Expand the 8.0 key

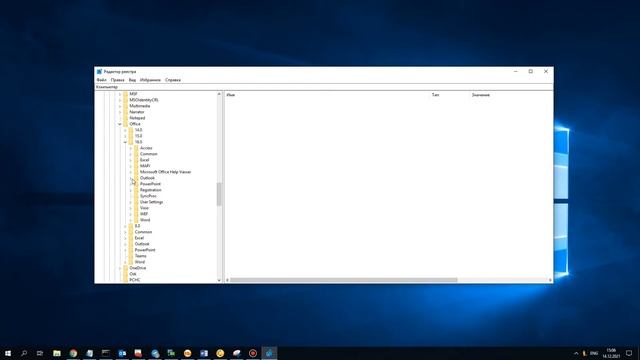(125, 226)
